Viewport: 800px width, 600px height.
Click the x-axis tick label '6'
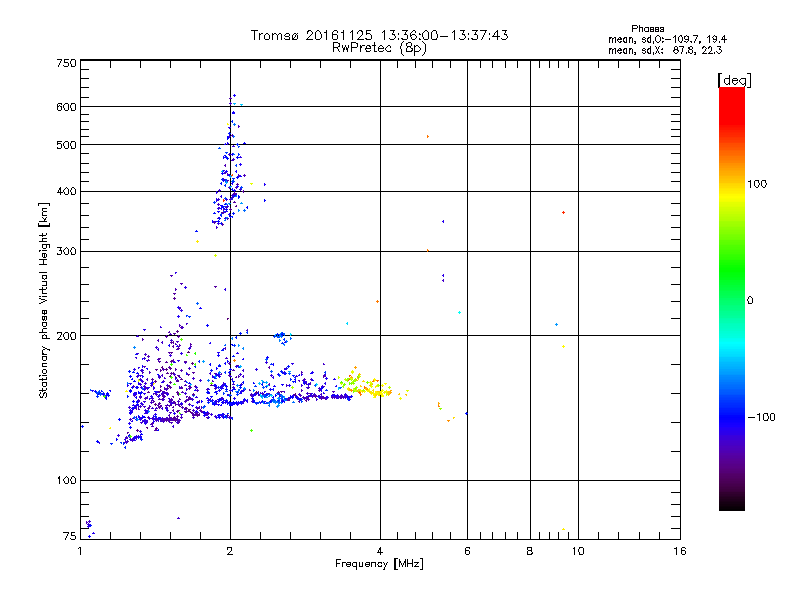[467, 551]
